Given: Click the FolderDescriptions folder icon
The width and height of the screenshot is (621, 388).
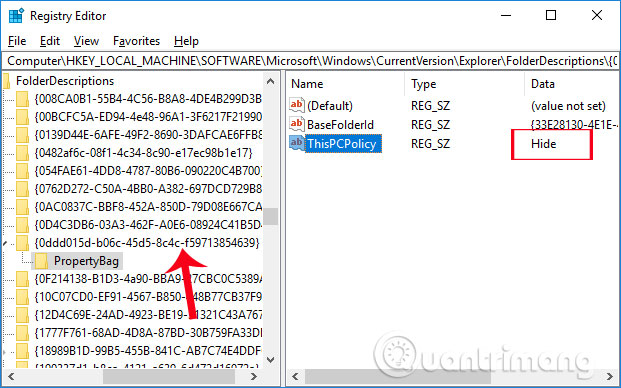Looking at the screenshot, I should tap(6, 81).
